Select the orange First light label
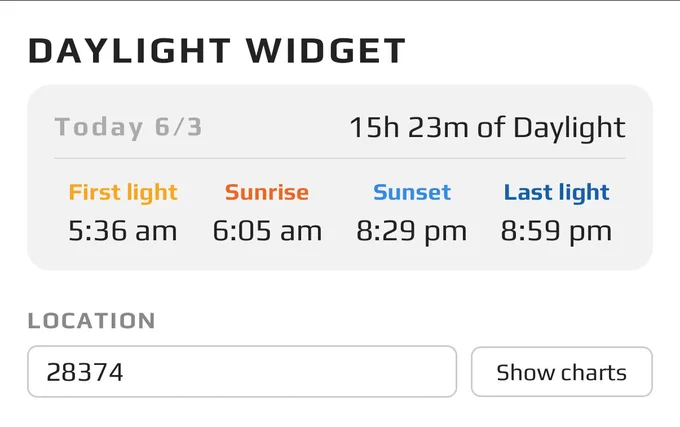The width and height of the screenshot is (680, 427). (123, 192)
